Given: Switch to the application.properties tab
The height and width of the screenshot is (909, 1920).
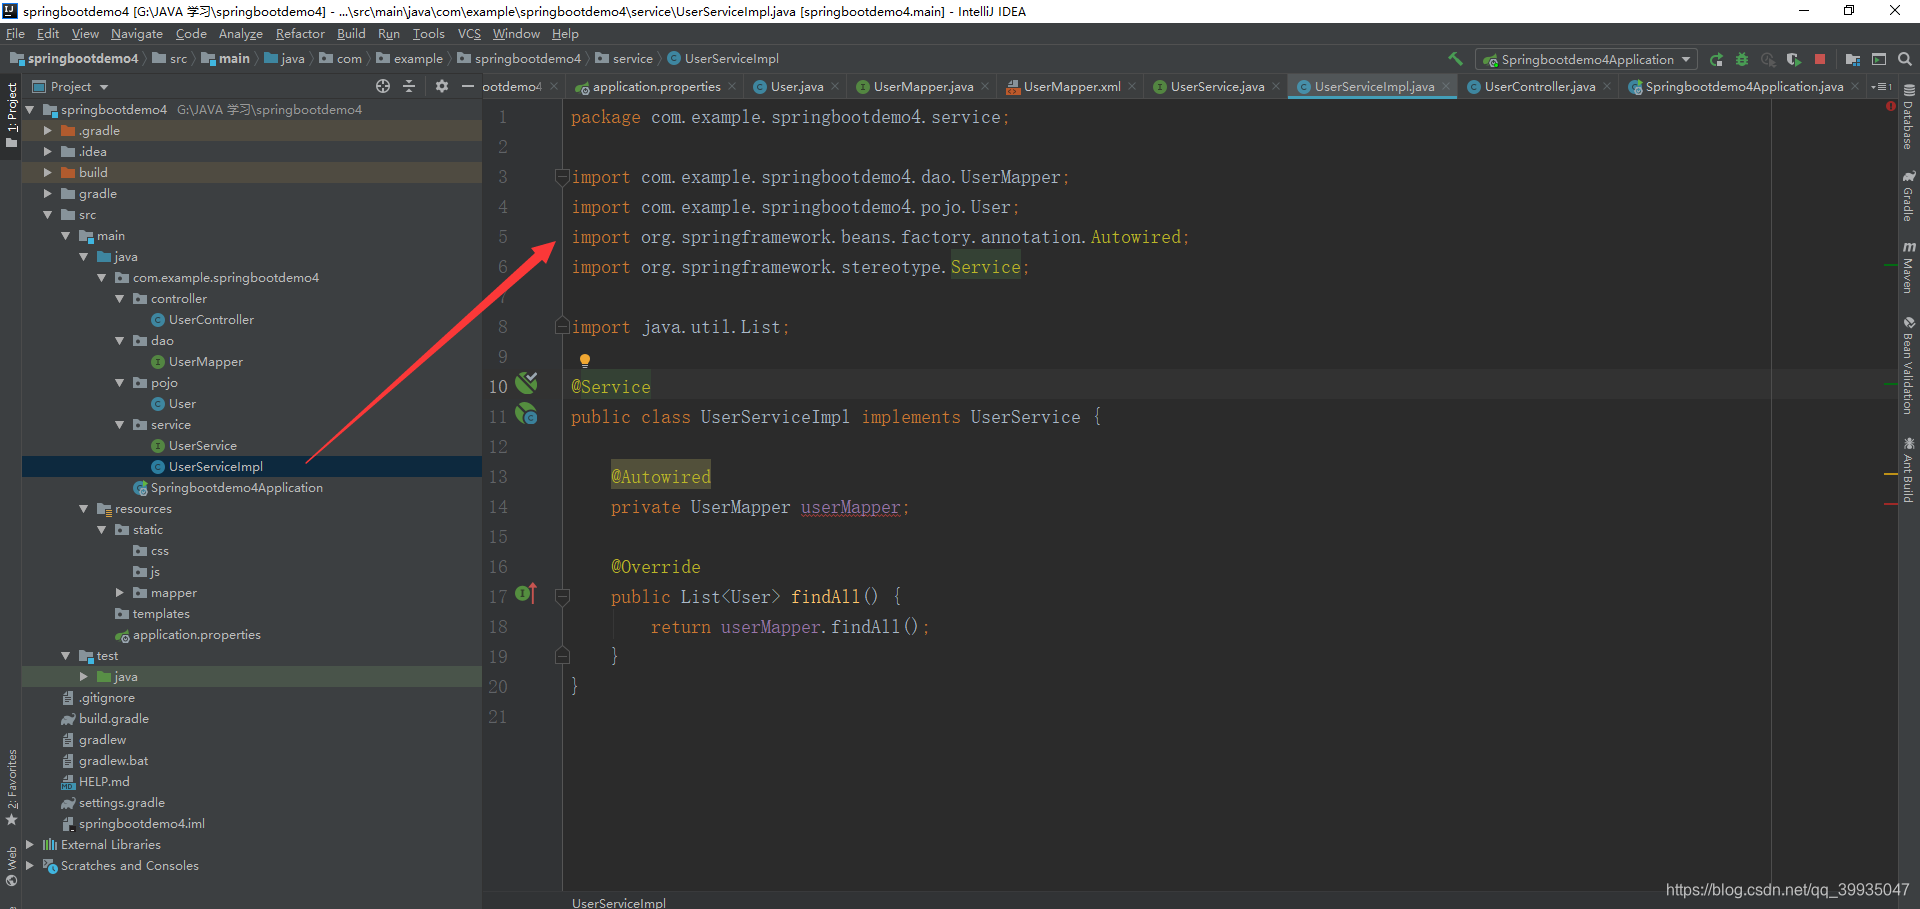Looking at the screenshot, I should [x=656, y=87].
